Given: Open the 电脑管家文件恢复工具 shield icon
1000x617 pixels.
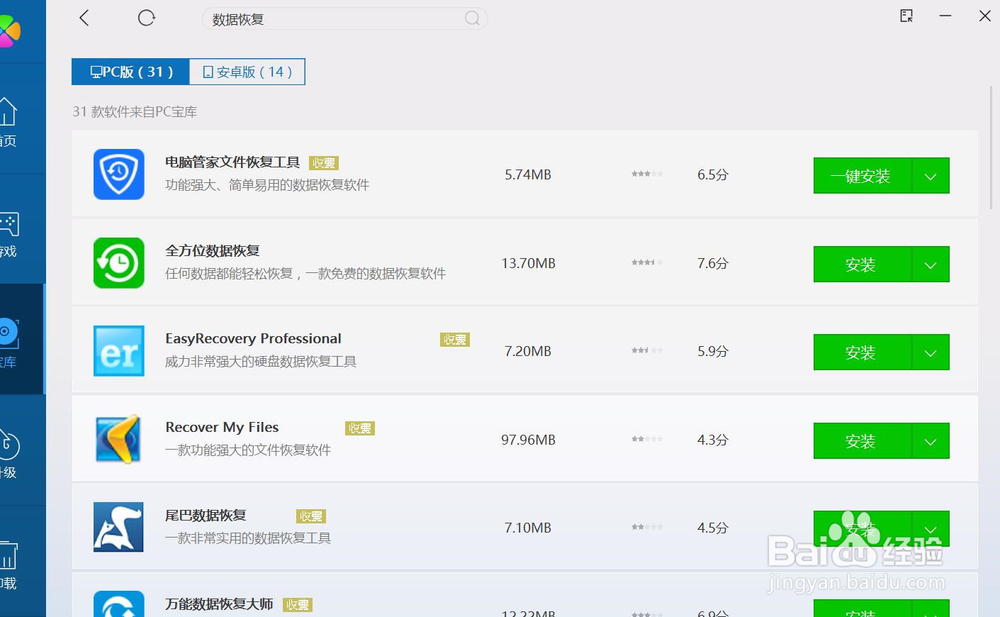Looking at the screenshot, I should 119,175.
